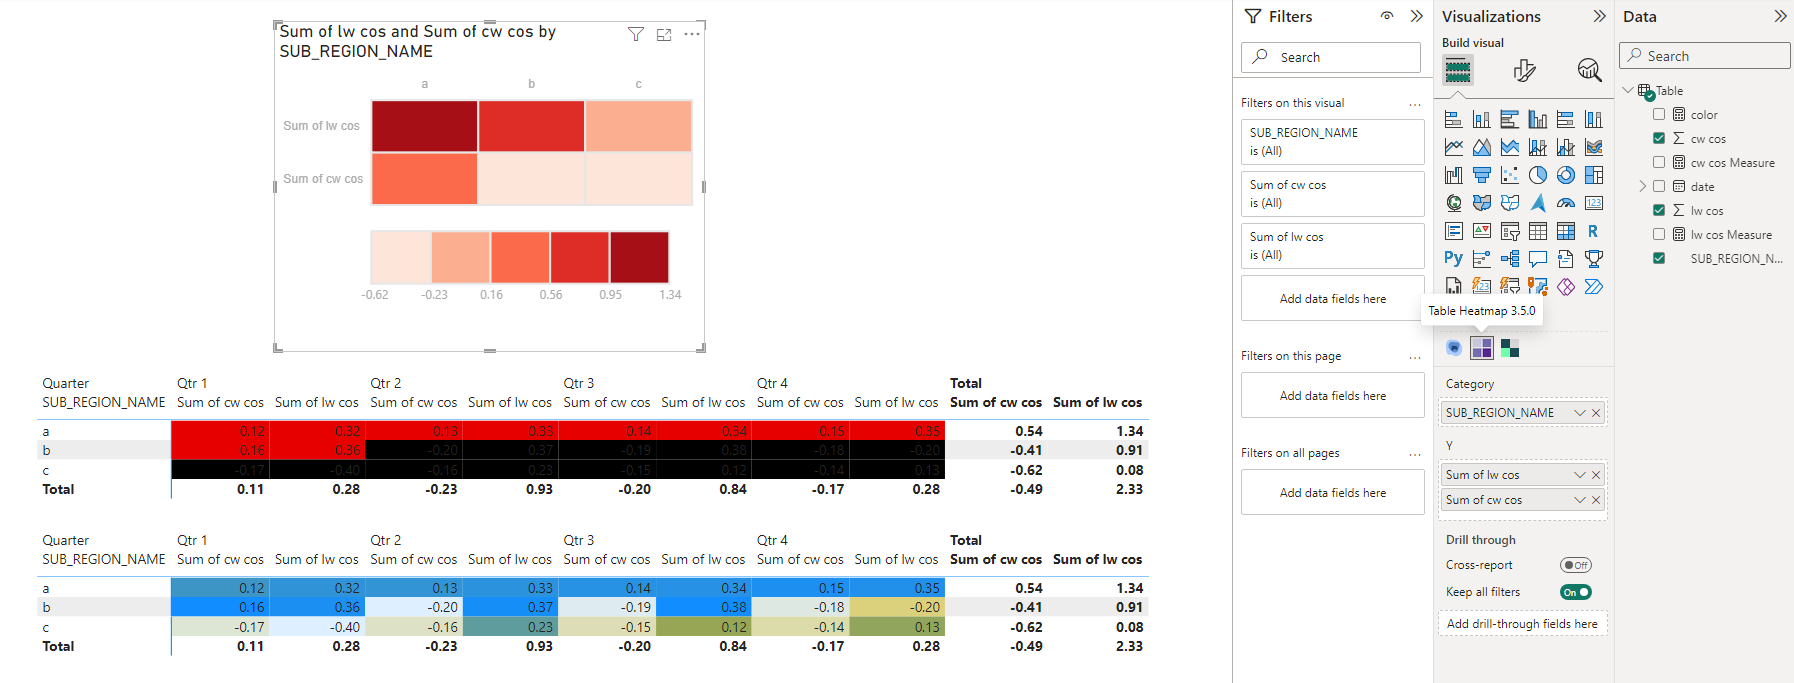Select the KPI visual
The image size is (1794, 683).
1482,231
